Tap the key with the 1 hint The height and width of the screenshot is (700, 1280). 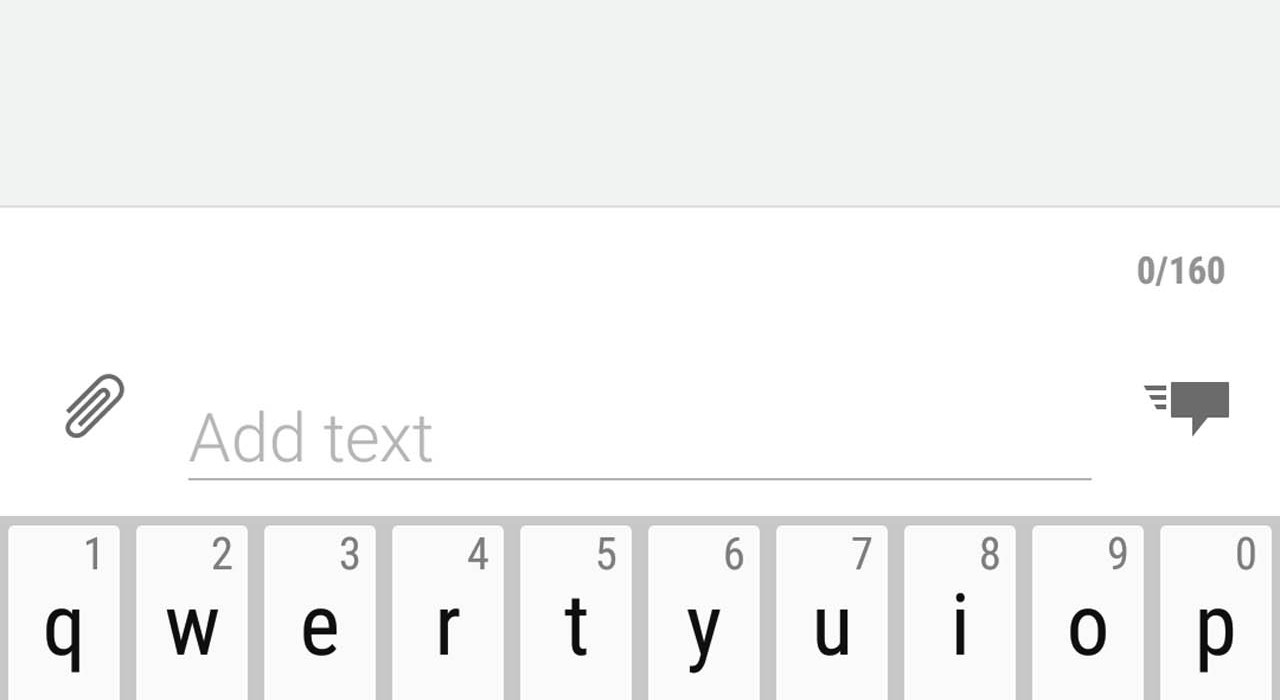(x=64, y=612)
